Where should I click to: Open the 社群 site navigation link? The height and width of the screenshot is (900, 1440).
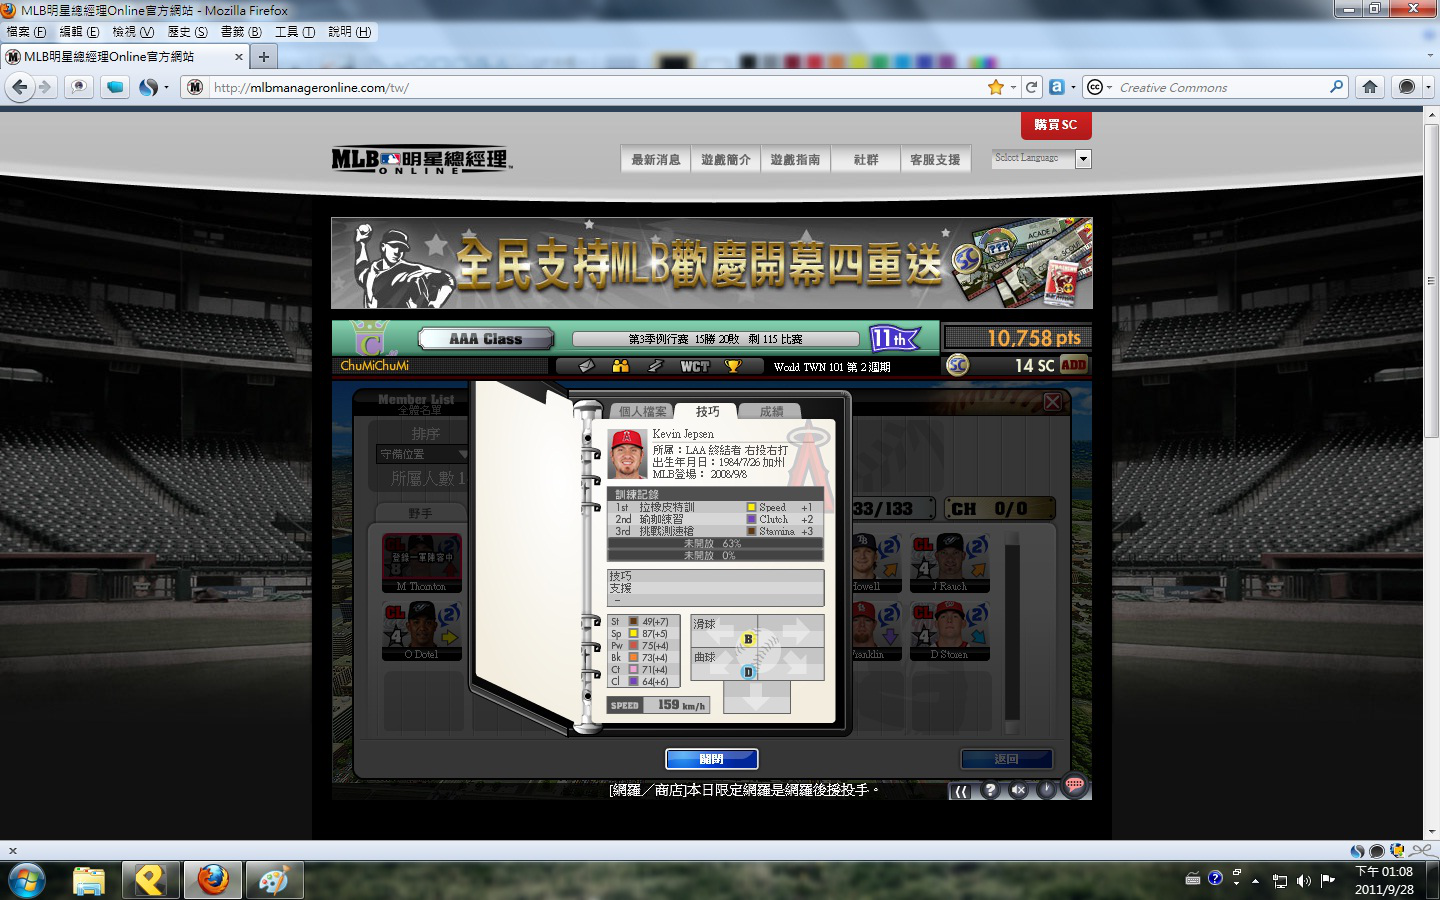pos(866,159)
